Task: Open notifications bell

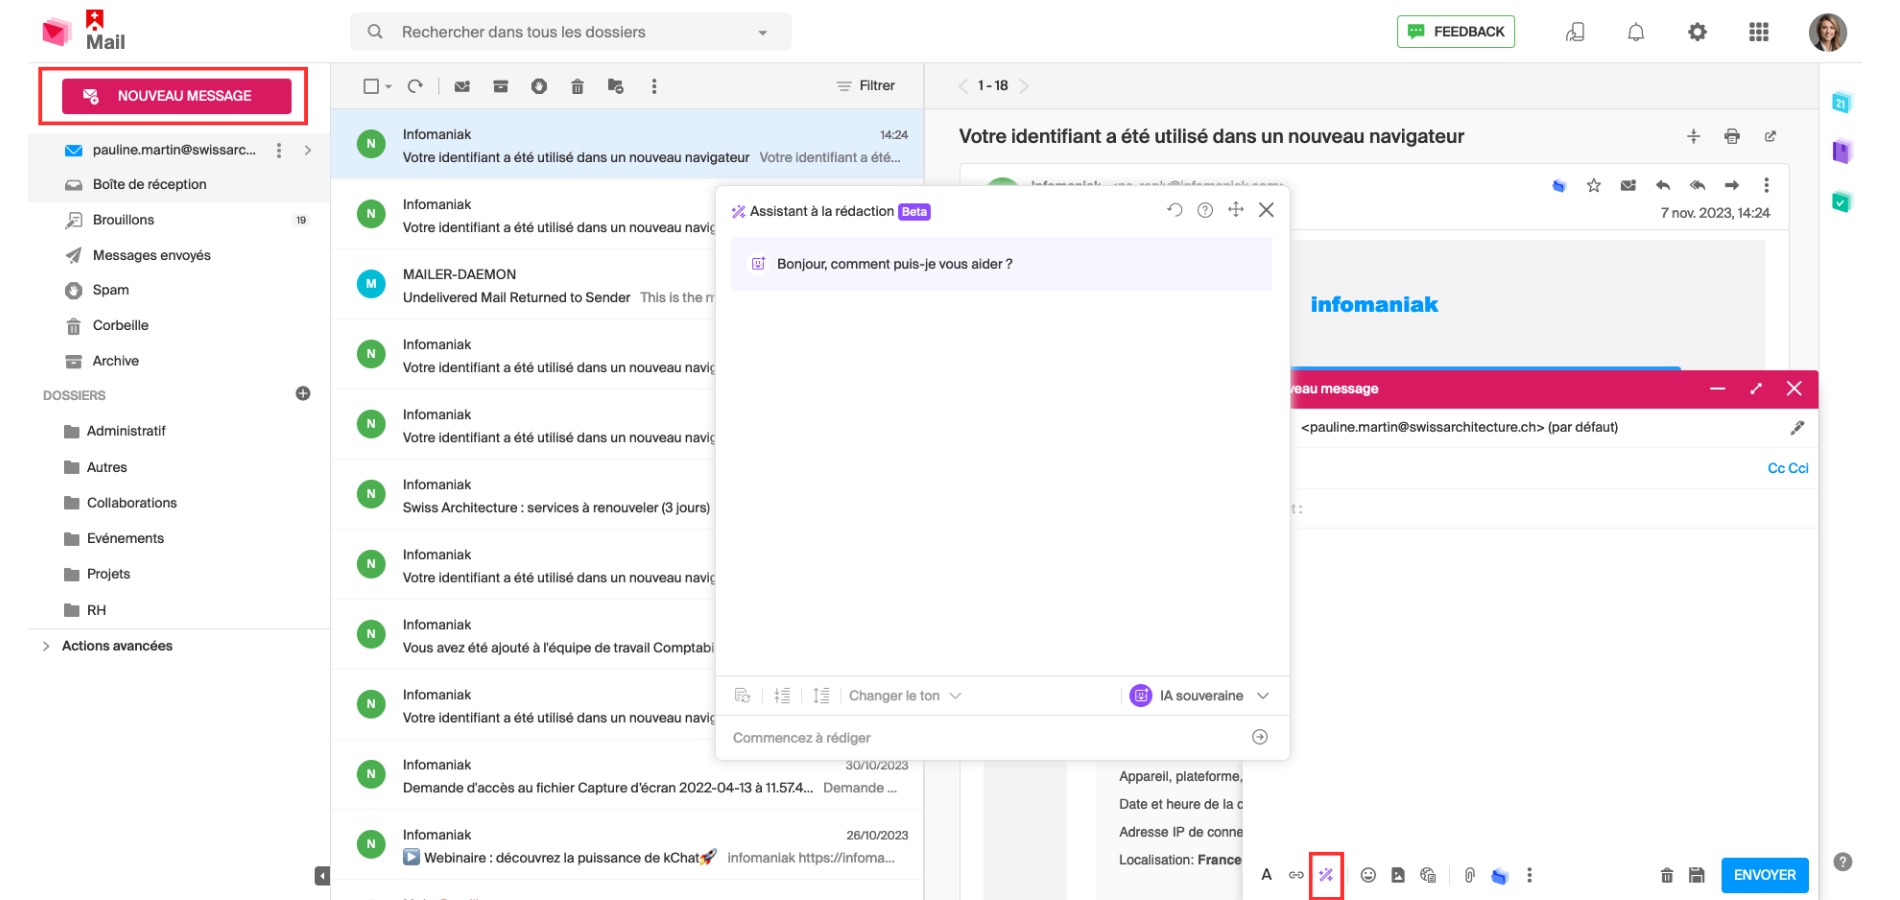Action: pos(1636,32)
